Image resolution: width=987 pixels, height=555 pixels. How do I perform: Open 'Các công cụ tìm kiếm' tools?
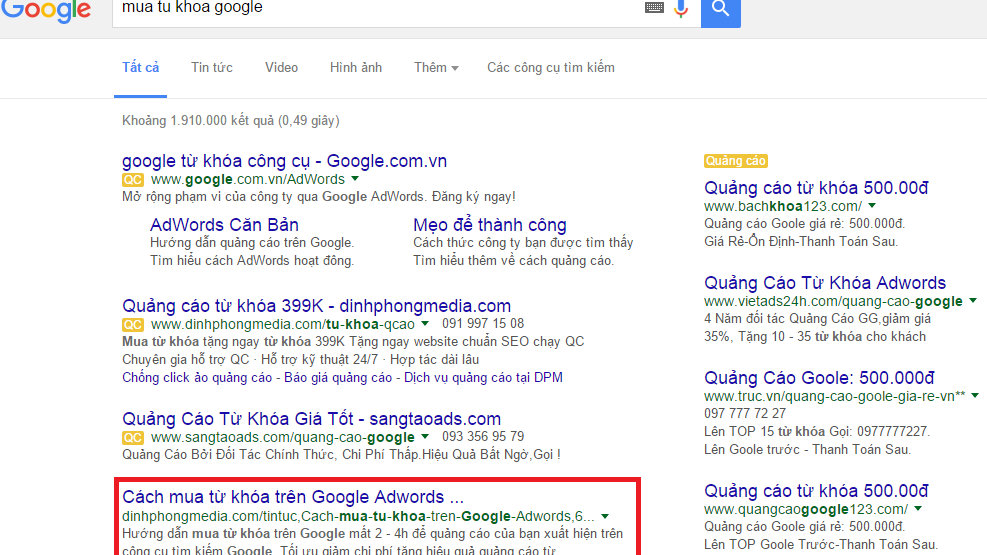tap(551, 67)
